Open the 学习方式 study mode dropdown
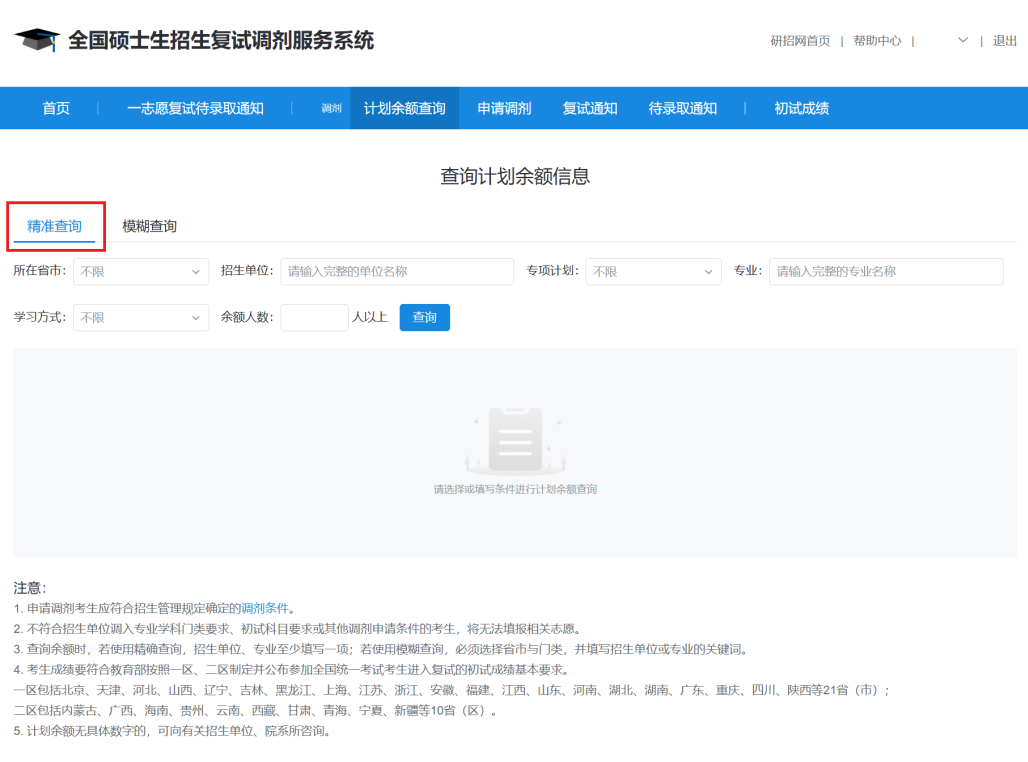 pyautogui.click(x=140, y=317)
